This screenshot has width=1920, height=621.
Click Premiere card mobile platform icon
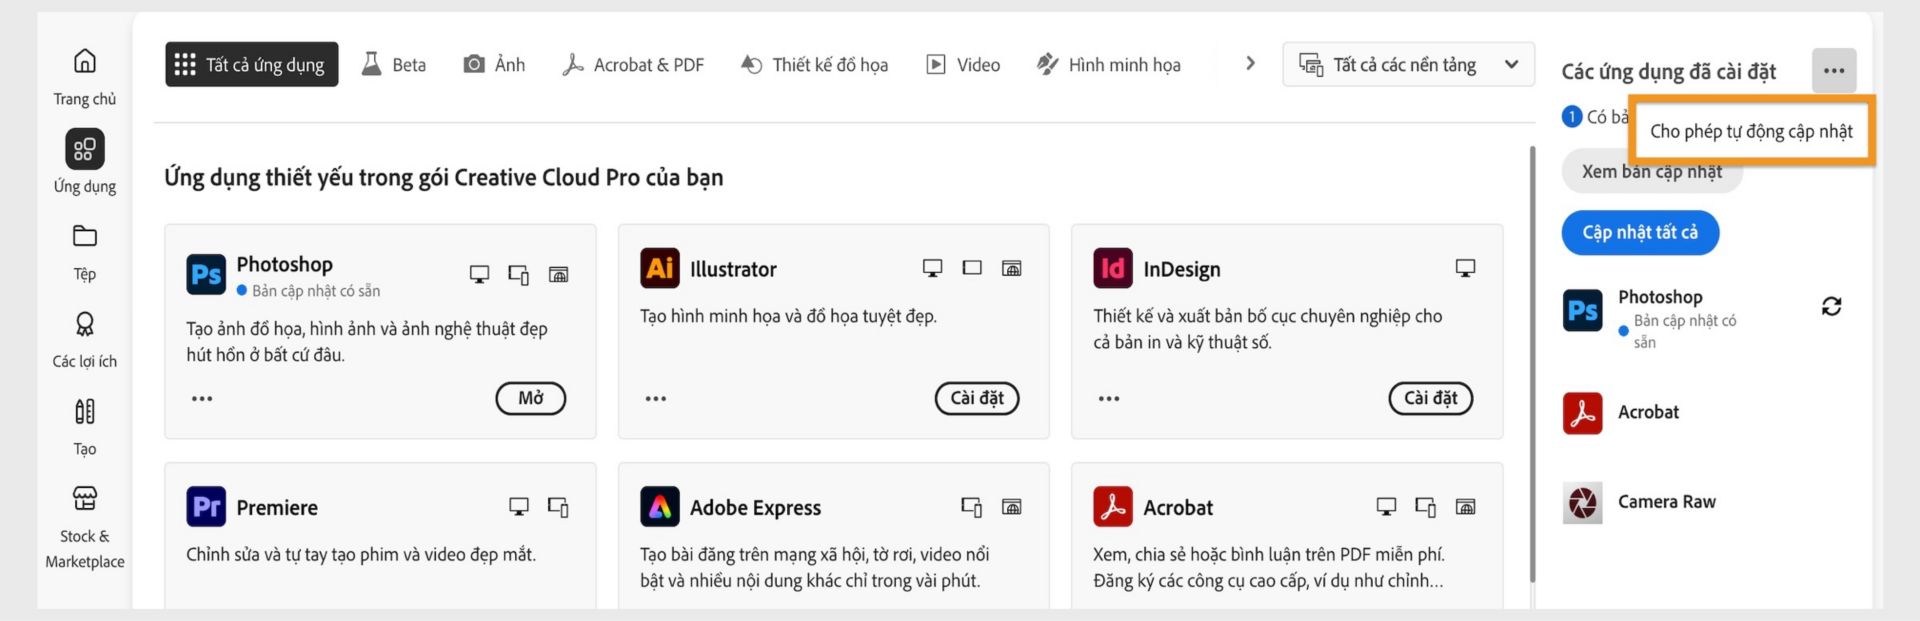click(558, 507)
